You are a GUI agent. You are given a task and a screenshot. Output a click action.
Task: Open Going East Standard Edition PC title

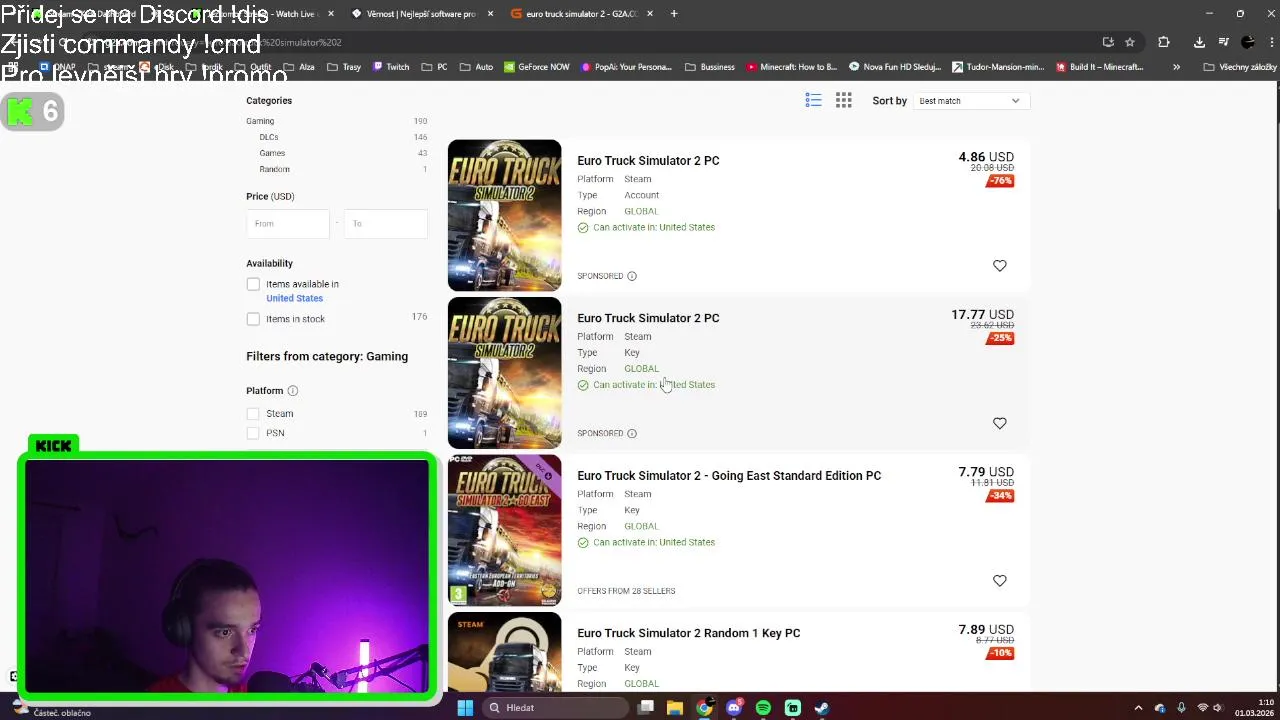pos(729,476)
